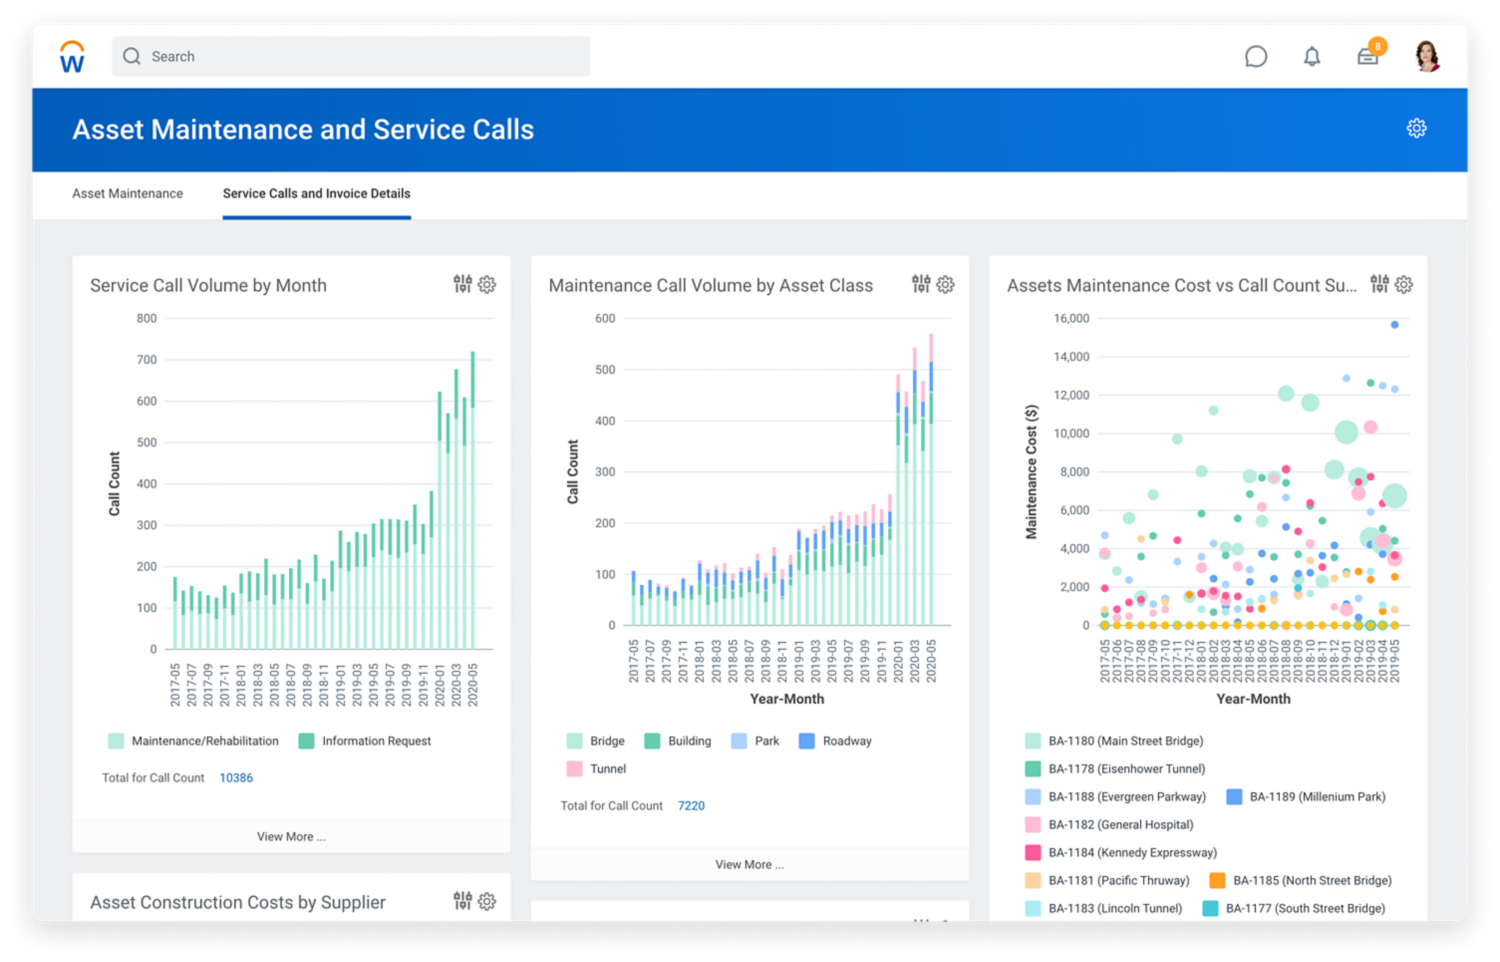1500x962 pixels.
Task: Toggle BA-1188 Evergreen Parkway legend swatch
Action: coord(1033,797)
